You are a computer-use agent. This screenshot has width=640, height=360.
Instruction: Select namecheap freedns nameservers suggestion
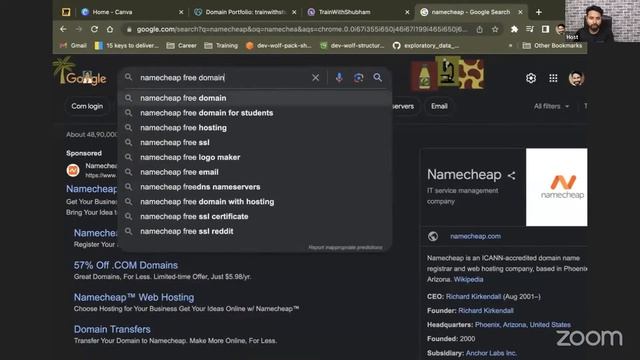tap(255, 187)
